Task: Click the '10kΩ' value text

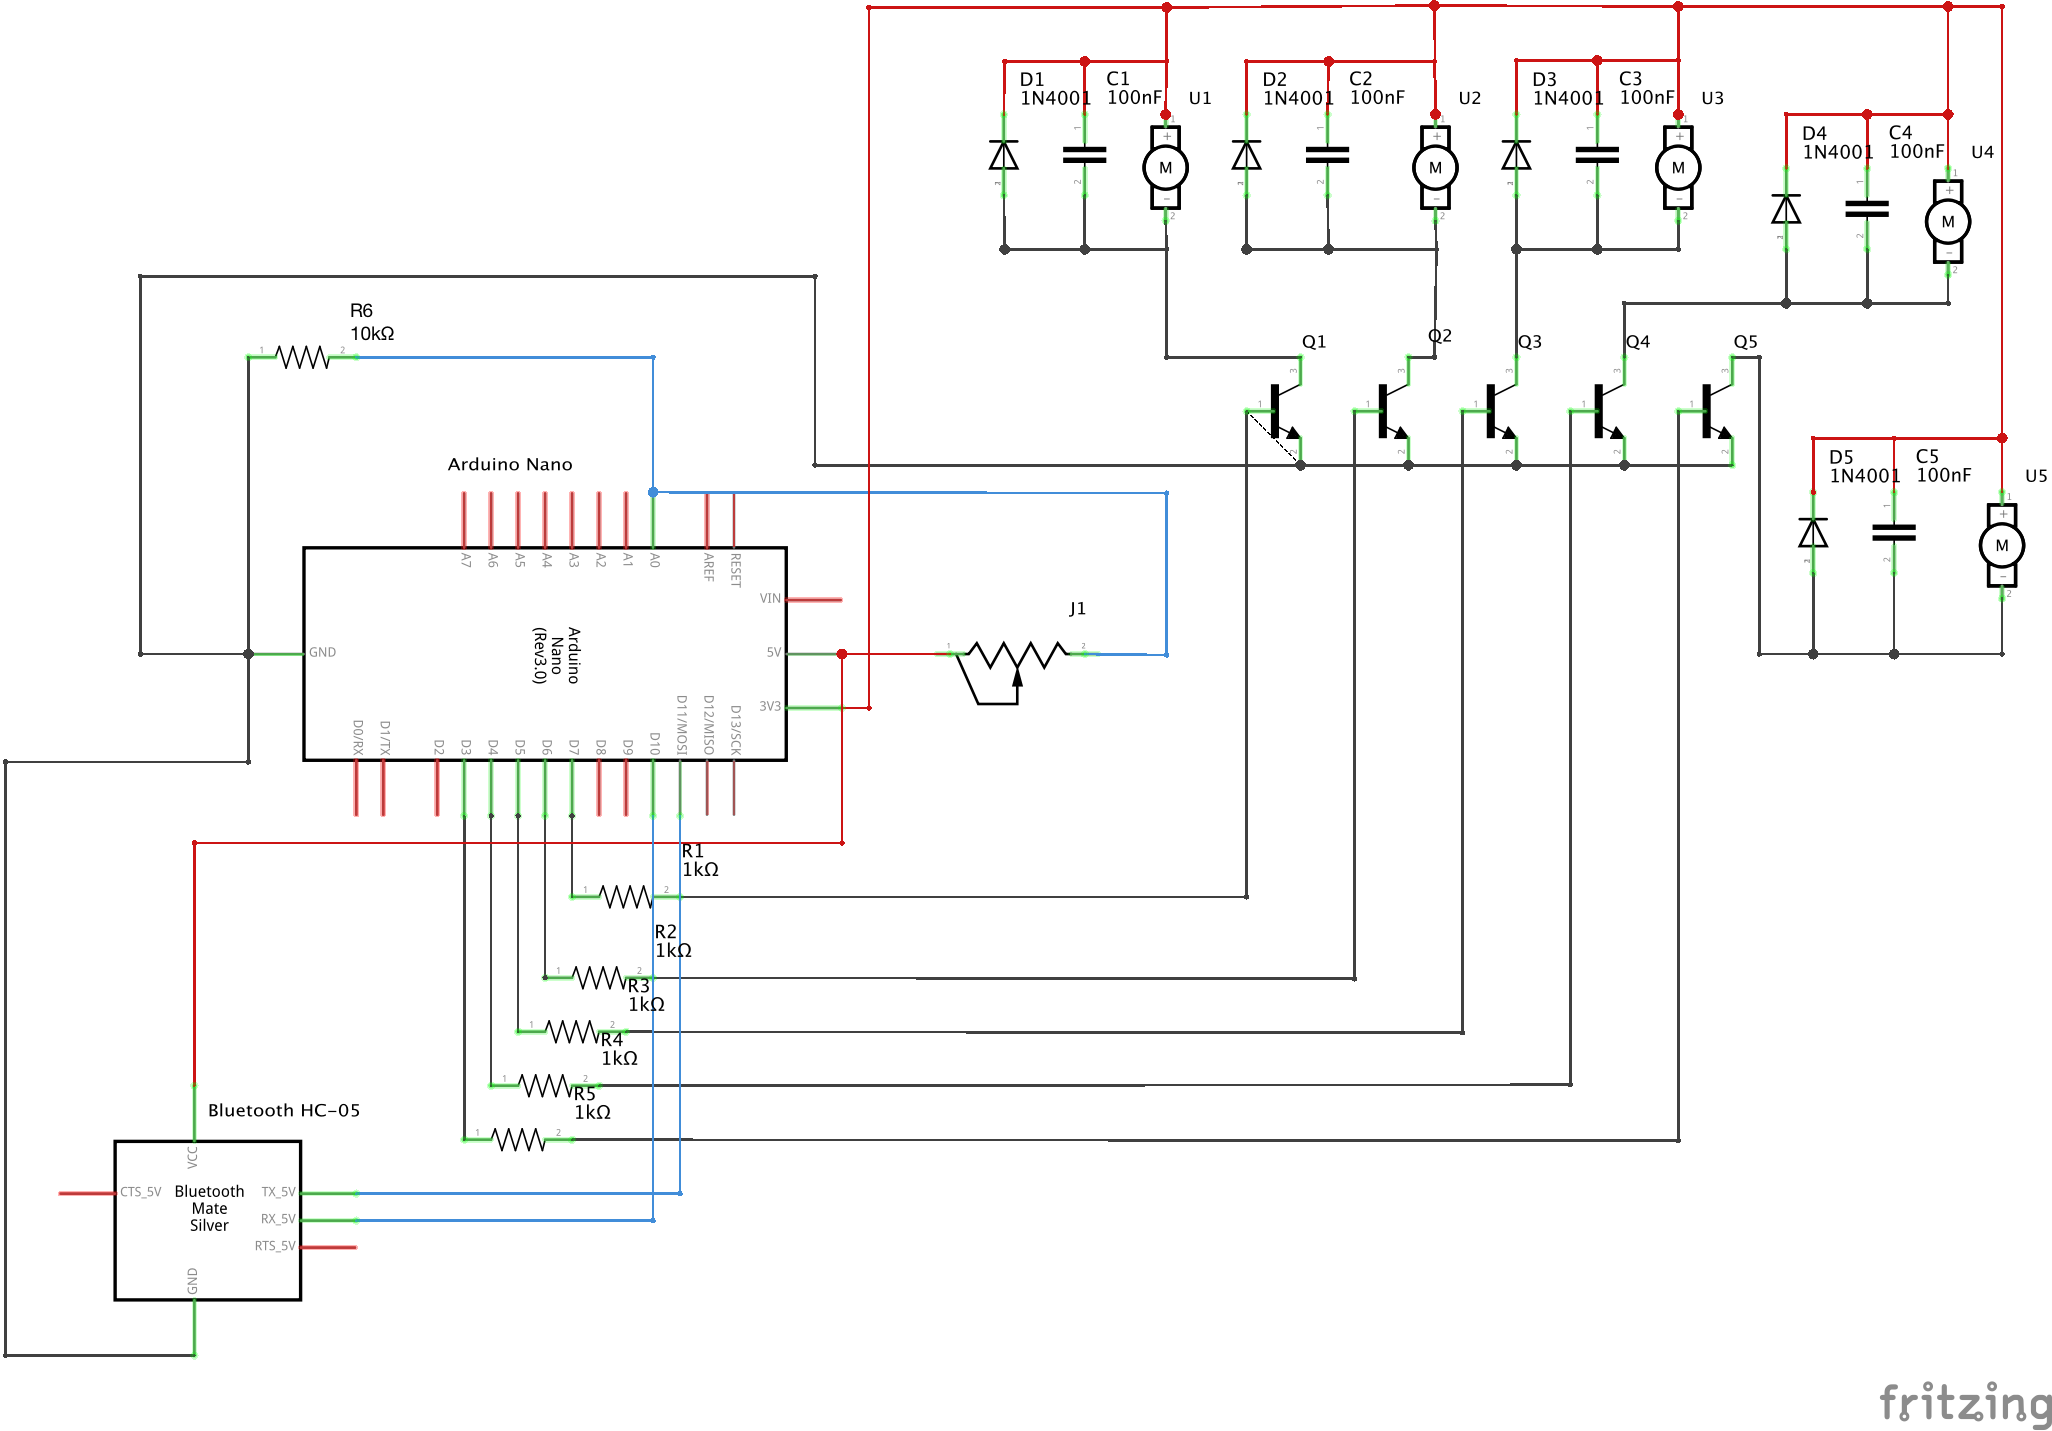Action: [x=372, y=333]
